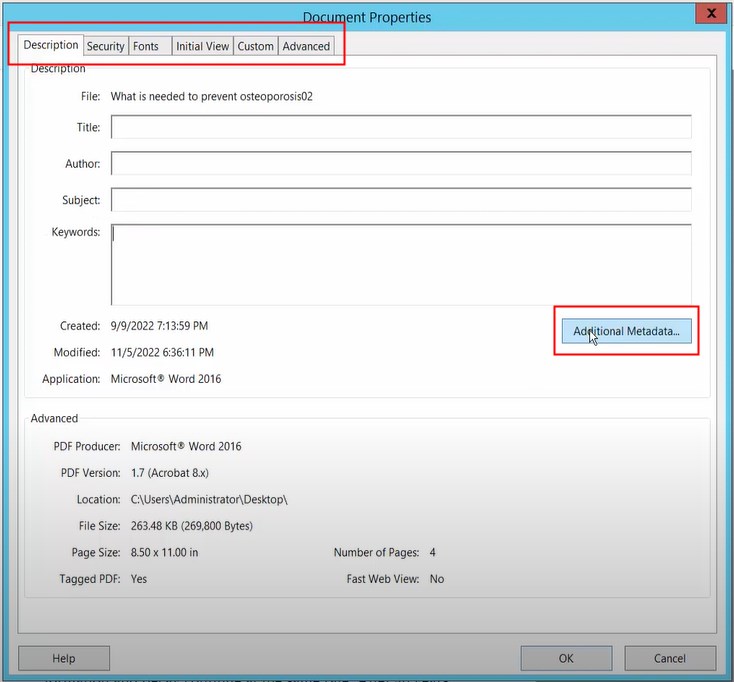Click the Location path C:\Users\Administrator\Desktop\

pyautogui.click(x=216, y=499)
